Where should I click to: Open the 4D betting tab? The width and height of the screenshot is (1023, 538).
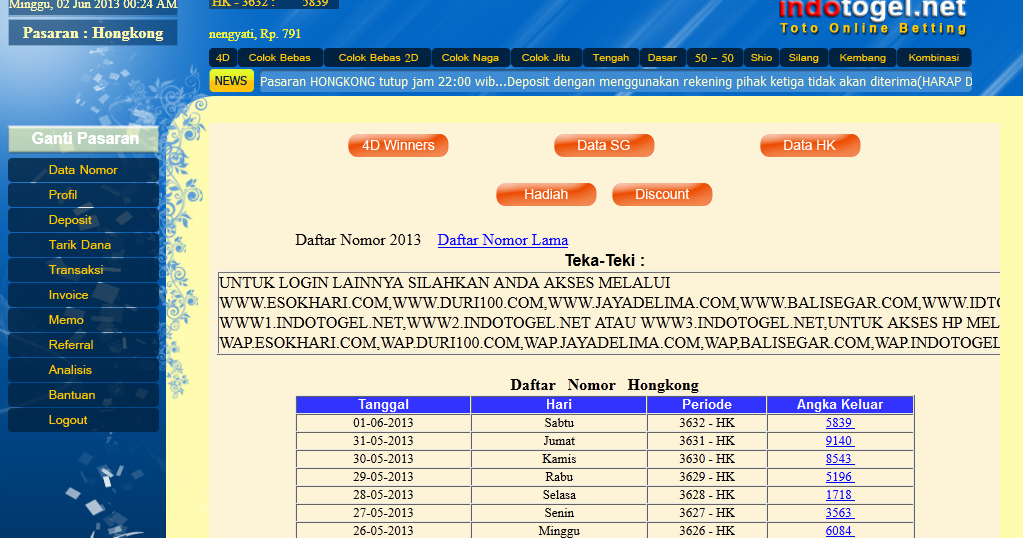pos(223,58)
